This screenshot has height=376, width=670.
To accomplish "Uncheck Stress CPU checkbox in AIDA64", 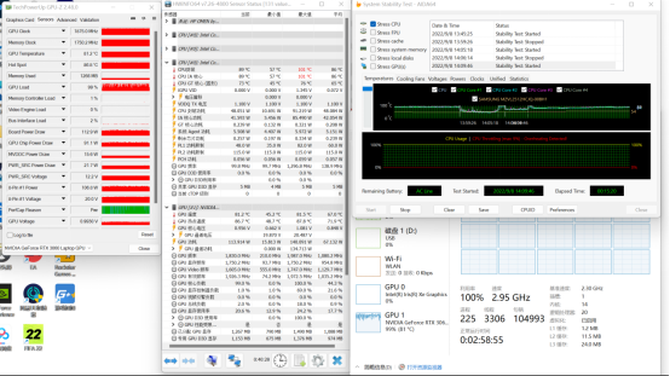I will [x=373, y=24].
